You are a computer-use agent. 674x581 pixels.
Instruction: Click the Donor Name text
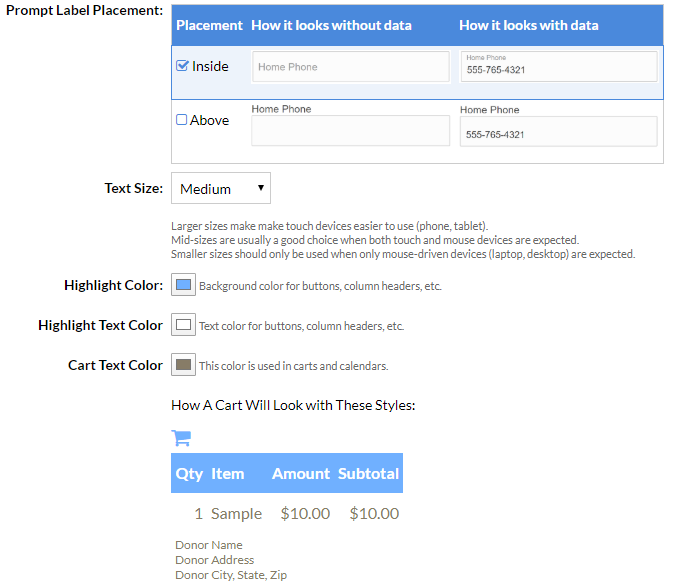[209, 545]
